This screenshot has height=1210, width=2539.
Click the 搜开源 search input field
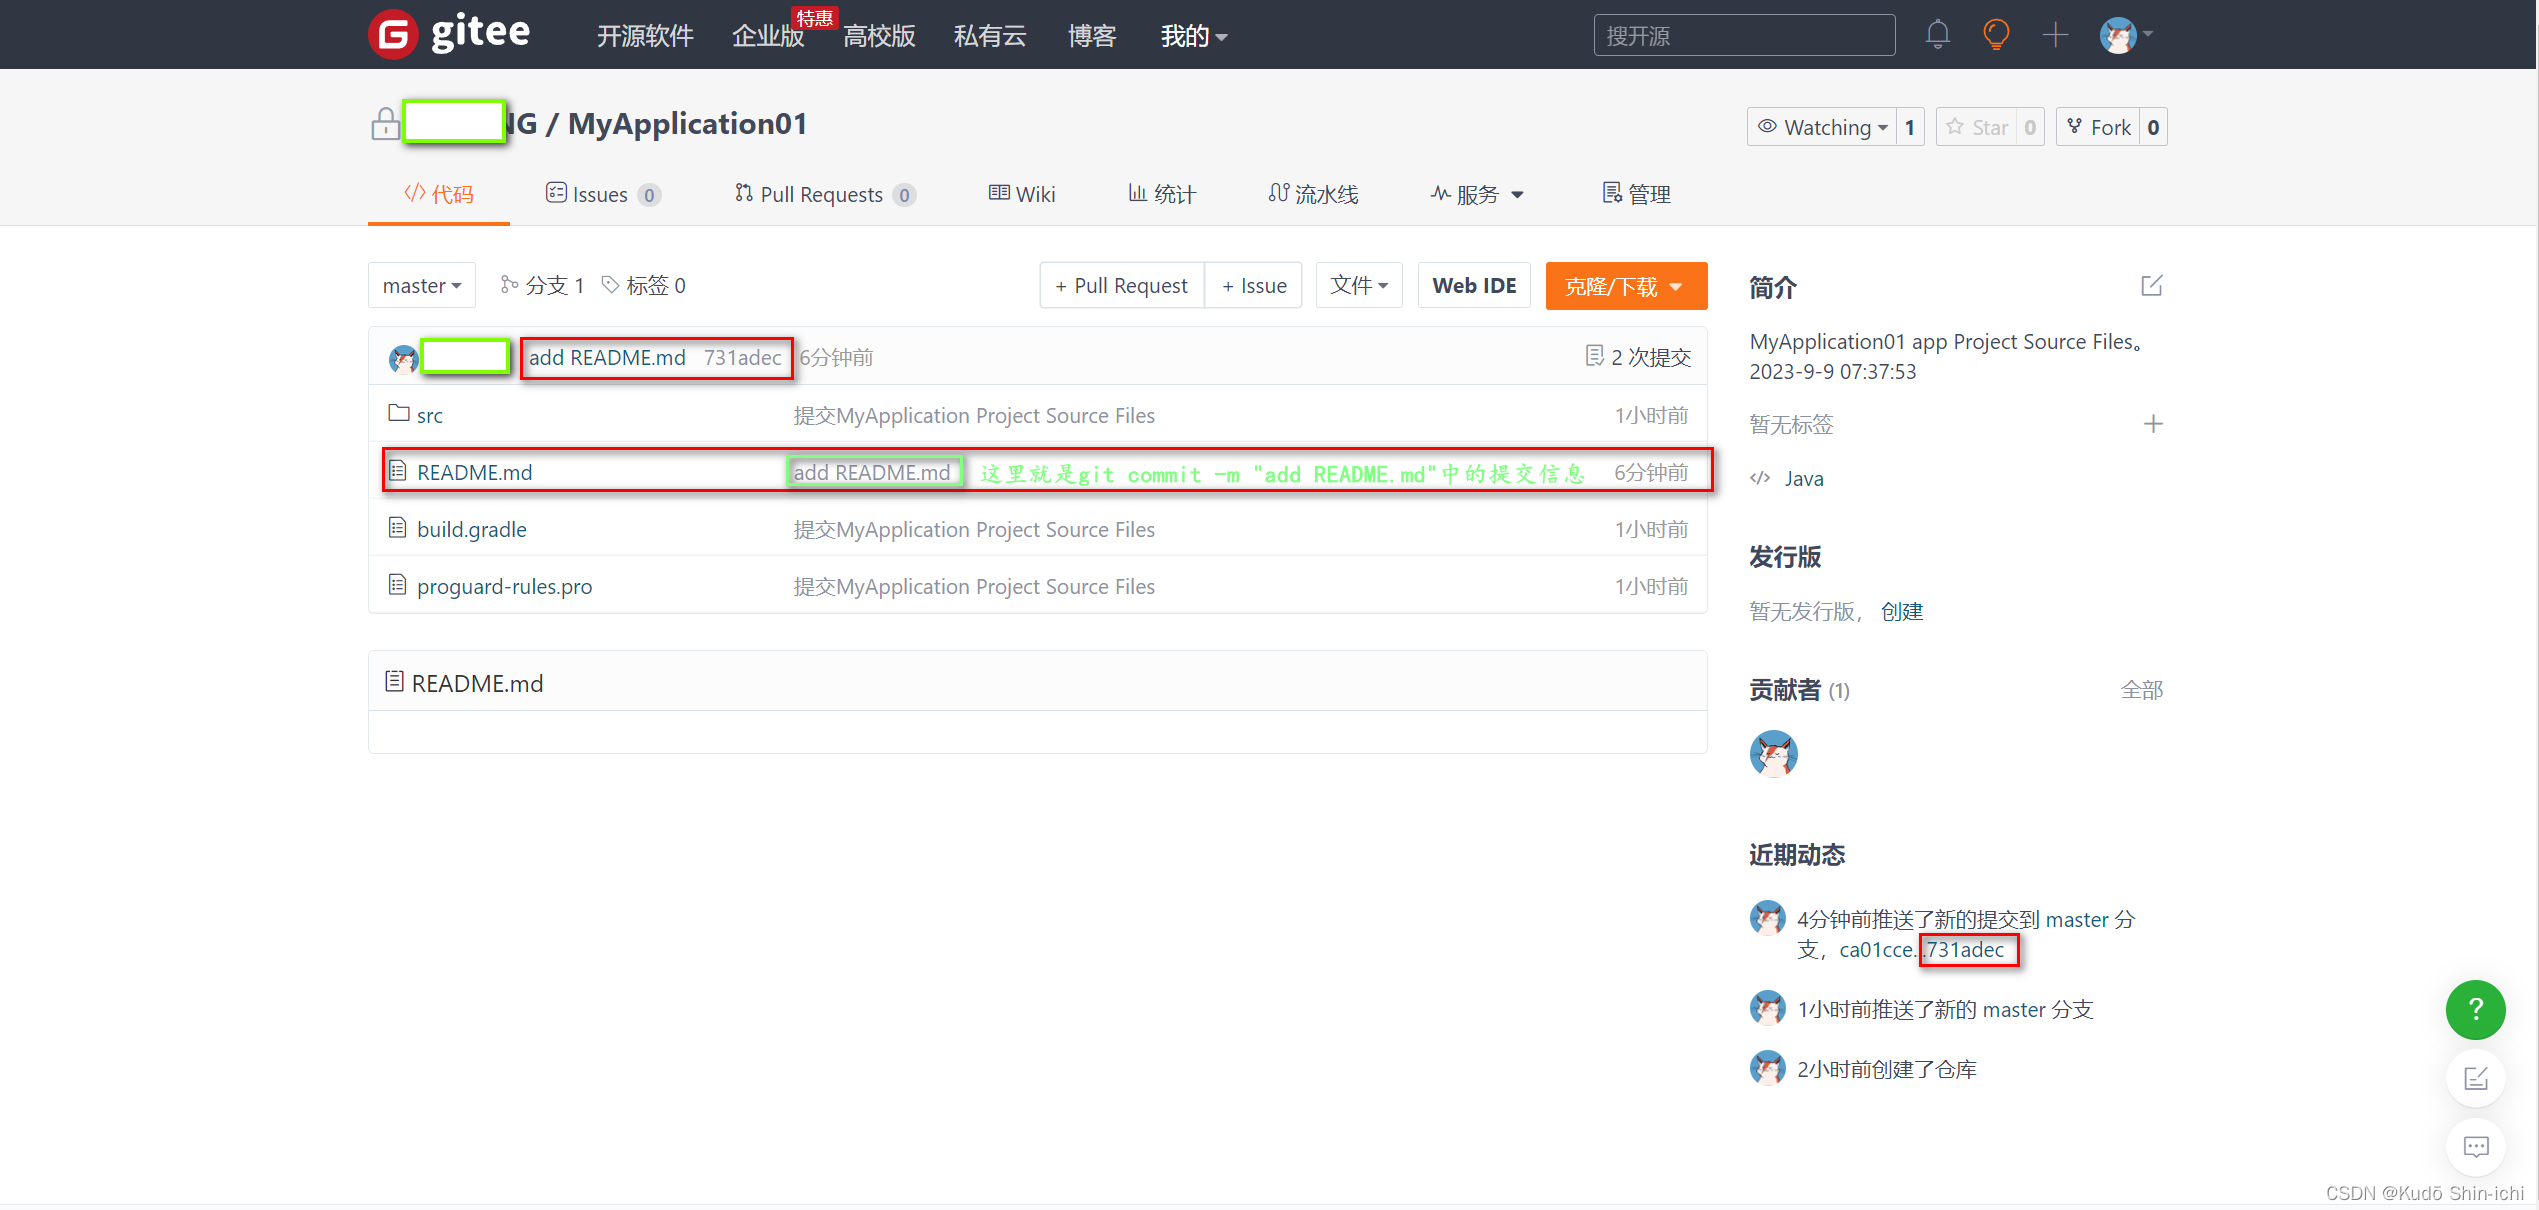(x=1743, y=34)
